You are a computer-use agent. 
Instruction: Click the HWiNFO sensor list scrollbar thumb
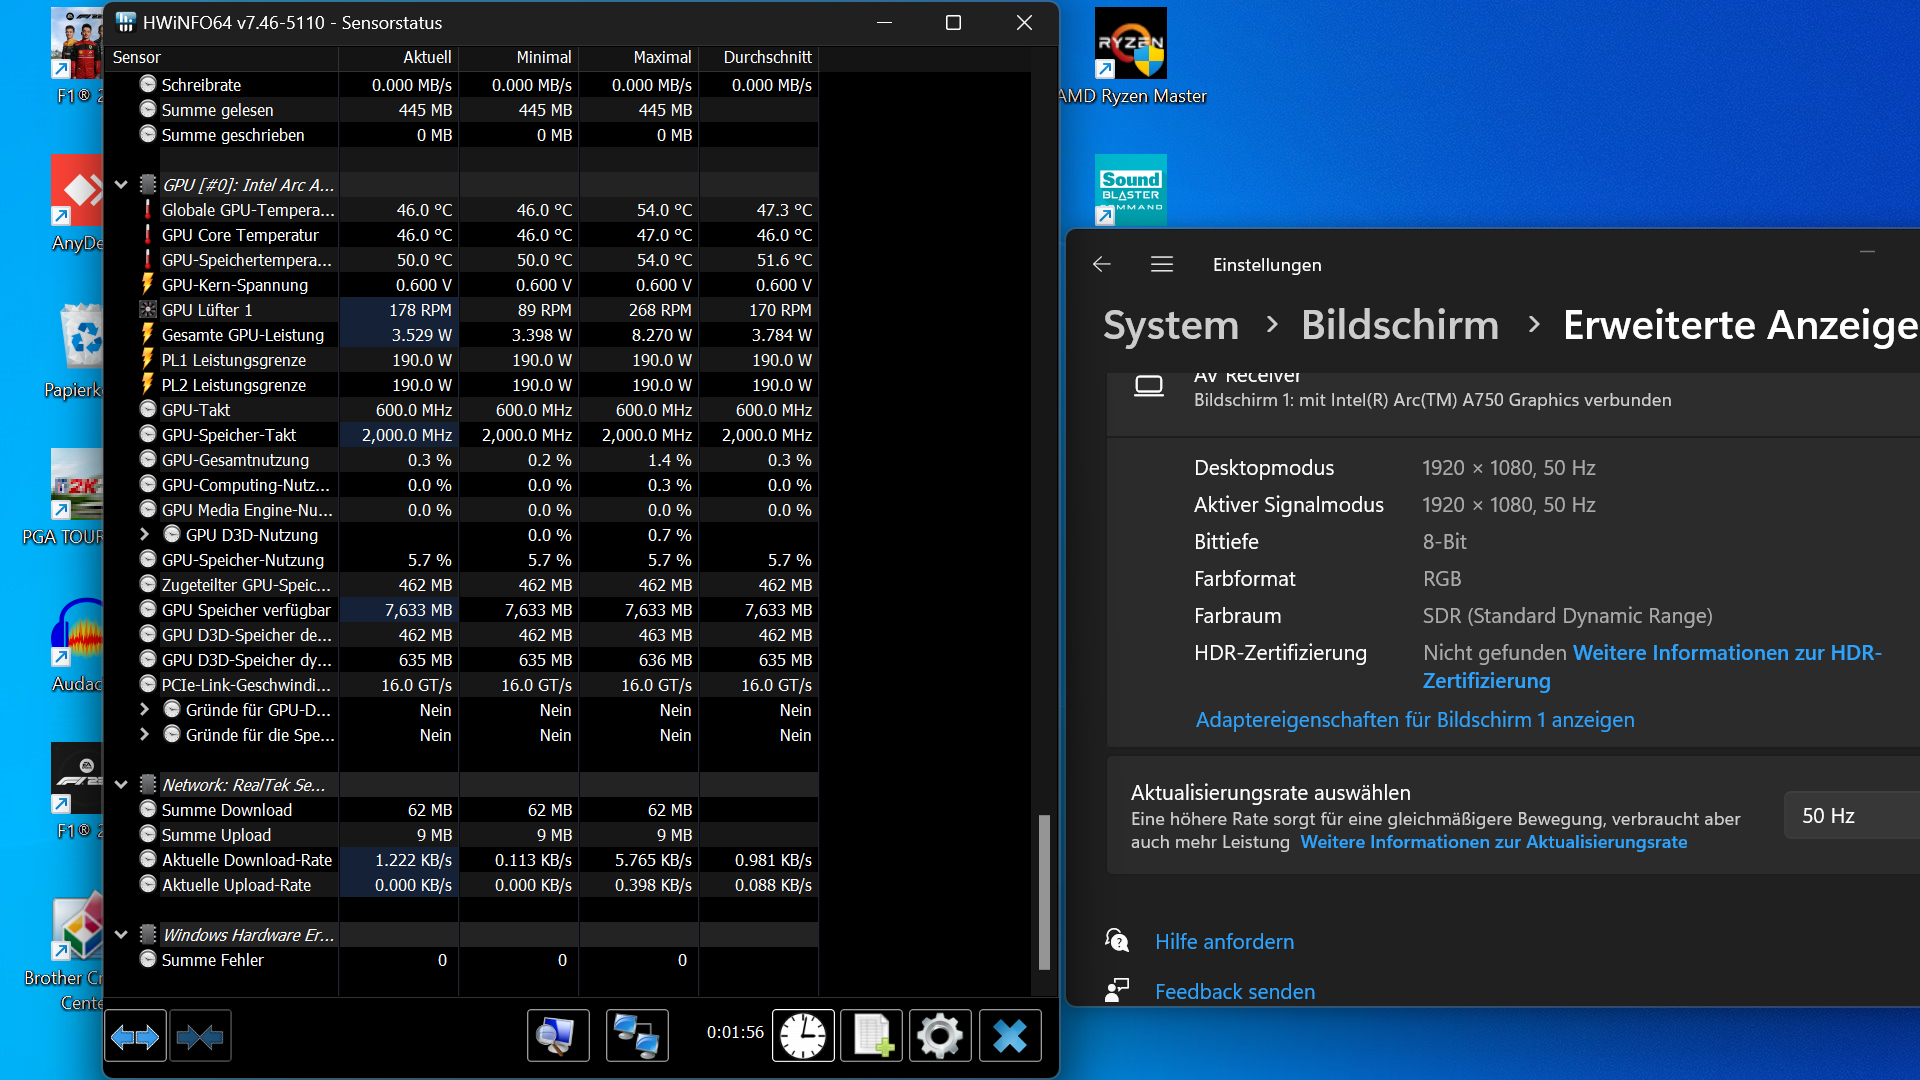1044,890
